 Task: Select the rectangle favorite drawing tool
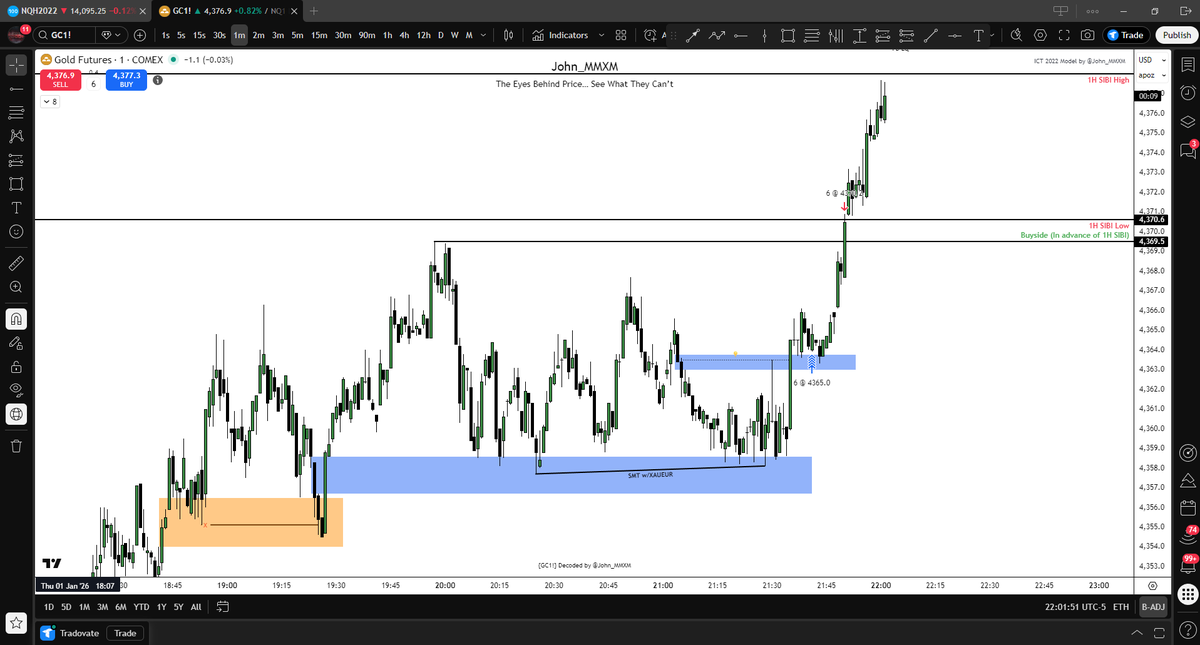tap(787, 35)
